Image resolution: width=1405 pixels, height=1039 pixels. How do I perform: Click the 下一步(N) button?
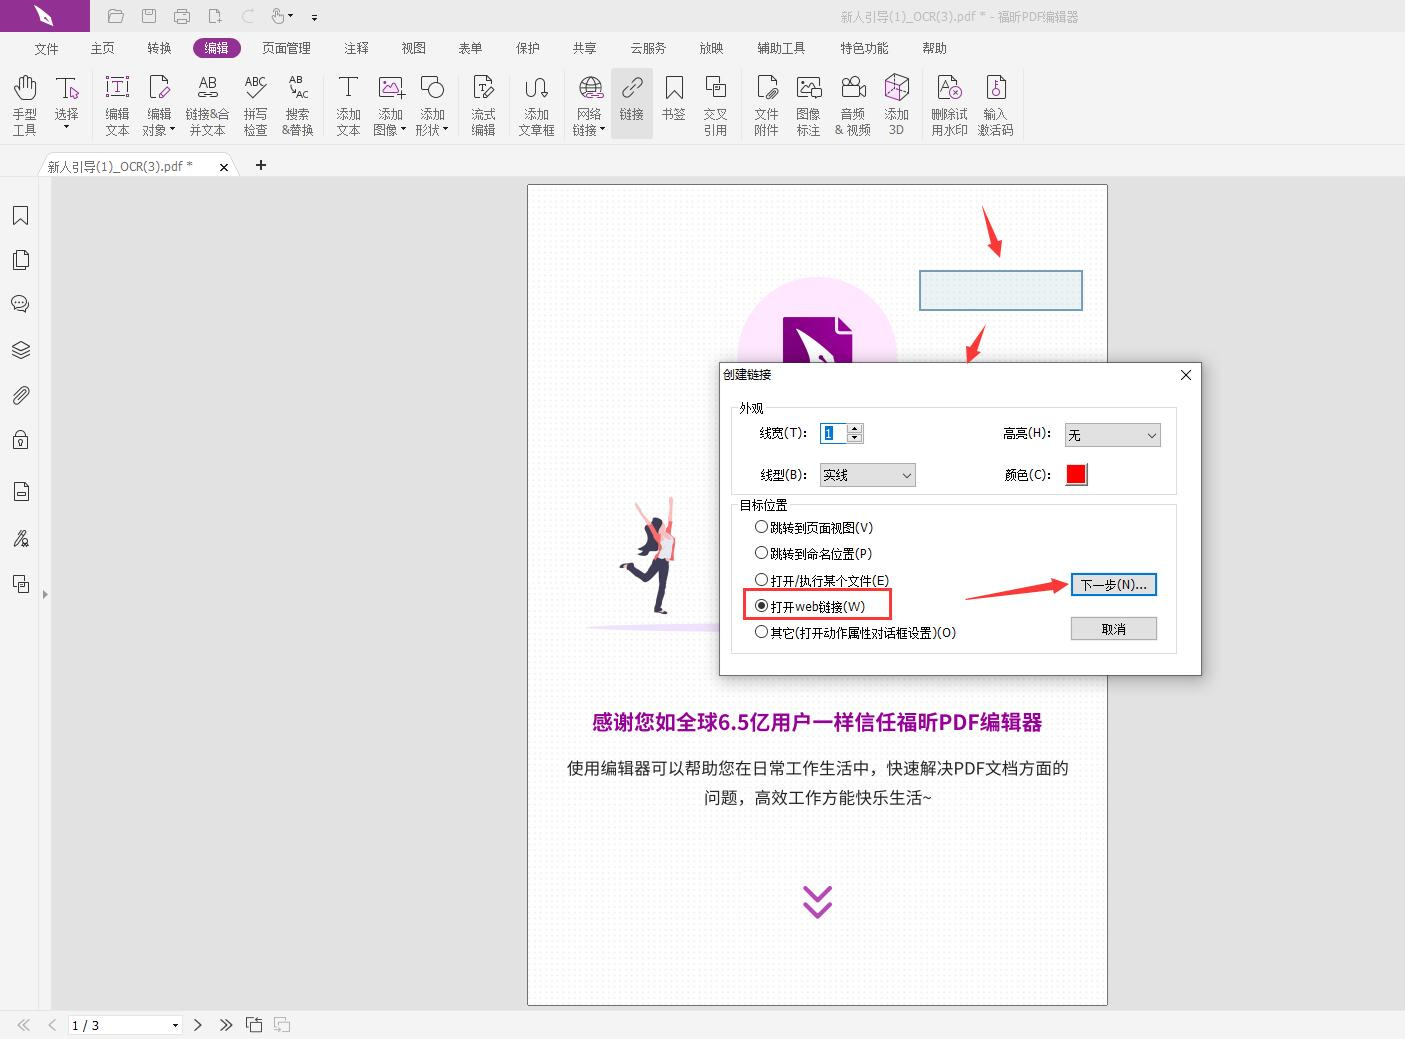pyautogui.click(x=1113, y=584)
